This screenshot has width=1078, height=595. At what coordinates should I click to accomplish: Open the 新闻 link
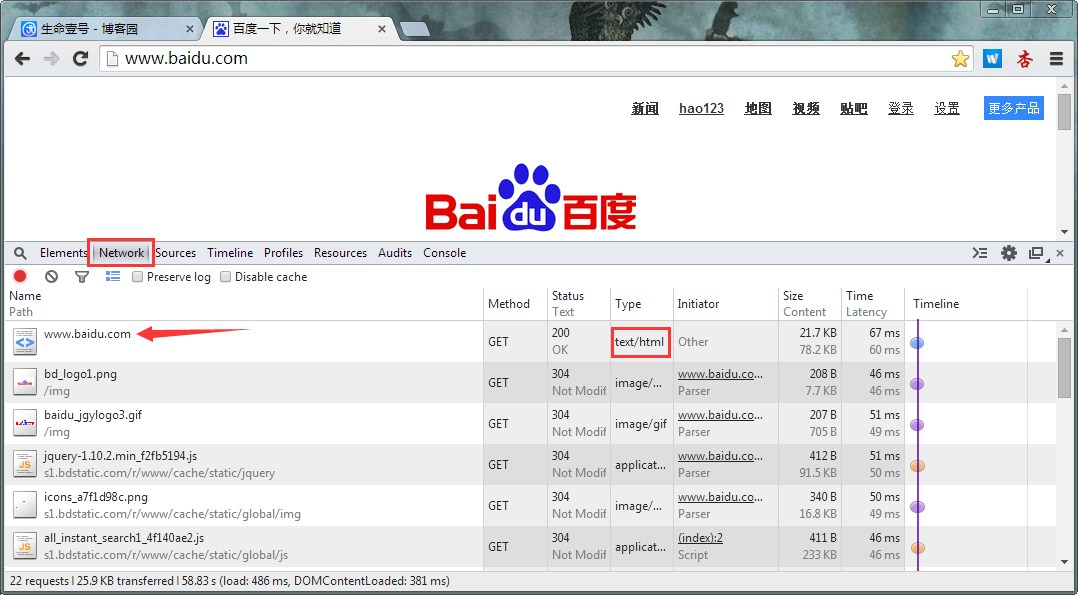click(645, 108)
